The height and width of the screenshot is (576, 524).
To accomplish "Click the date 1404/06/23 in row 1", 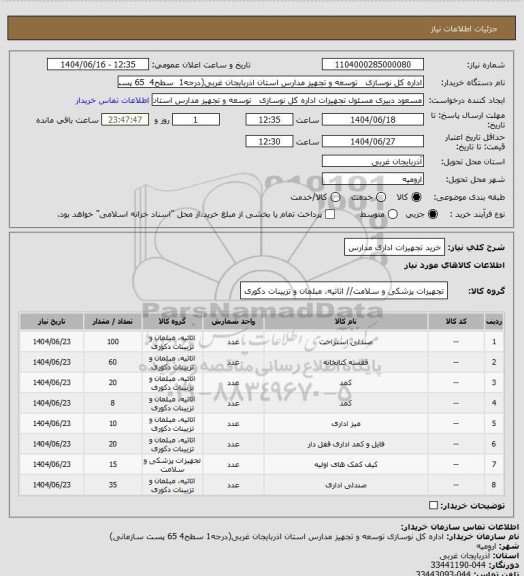I will (51, 342).
